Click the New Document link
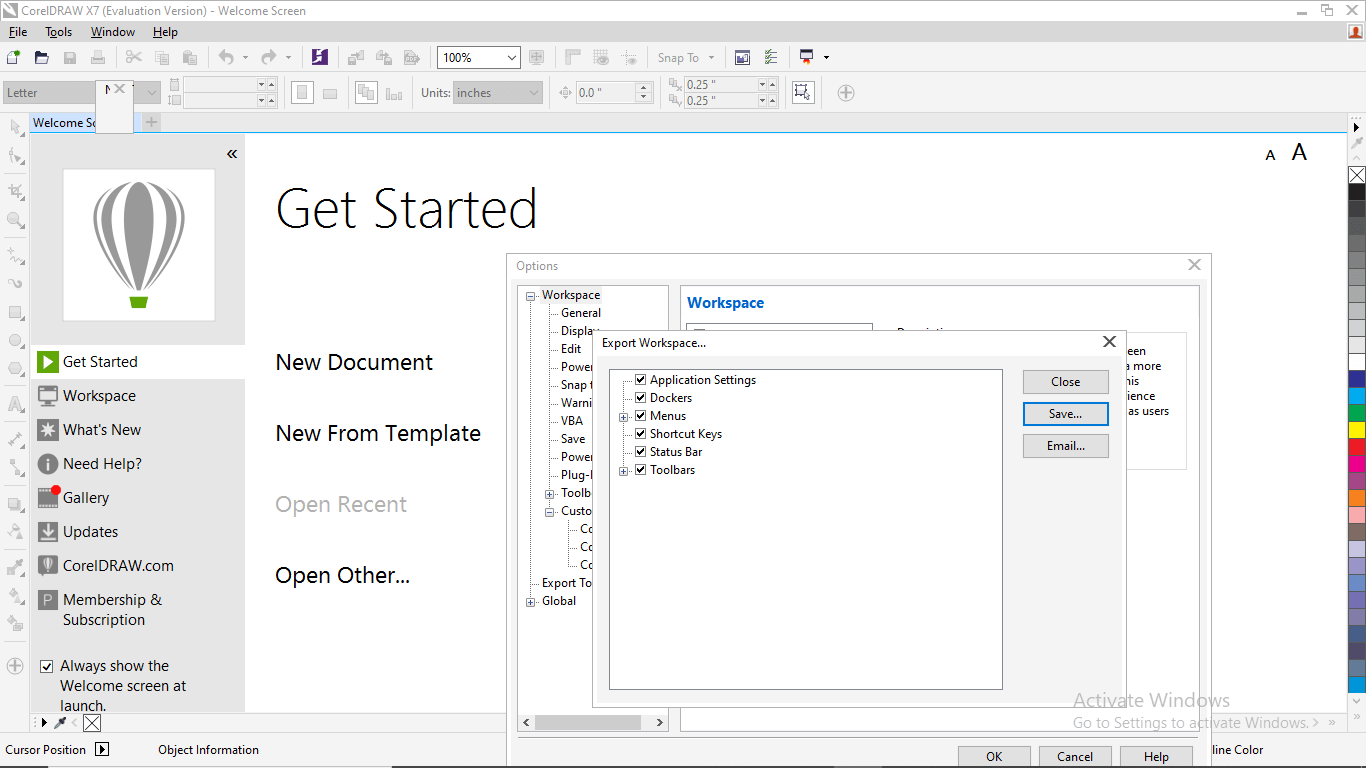 pos(354,363)
